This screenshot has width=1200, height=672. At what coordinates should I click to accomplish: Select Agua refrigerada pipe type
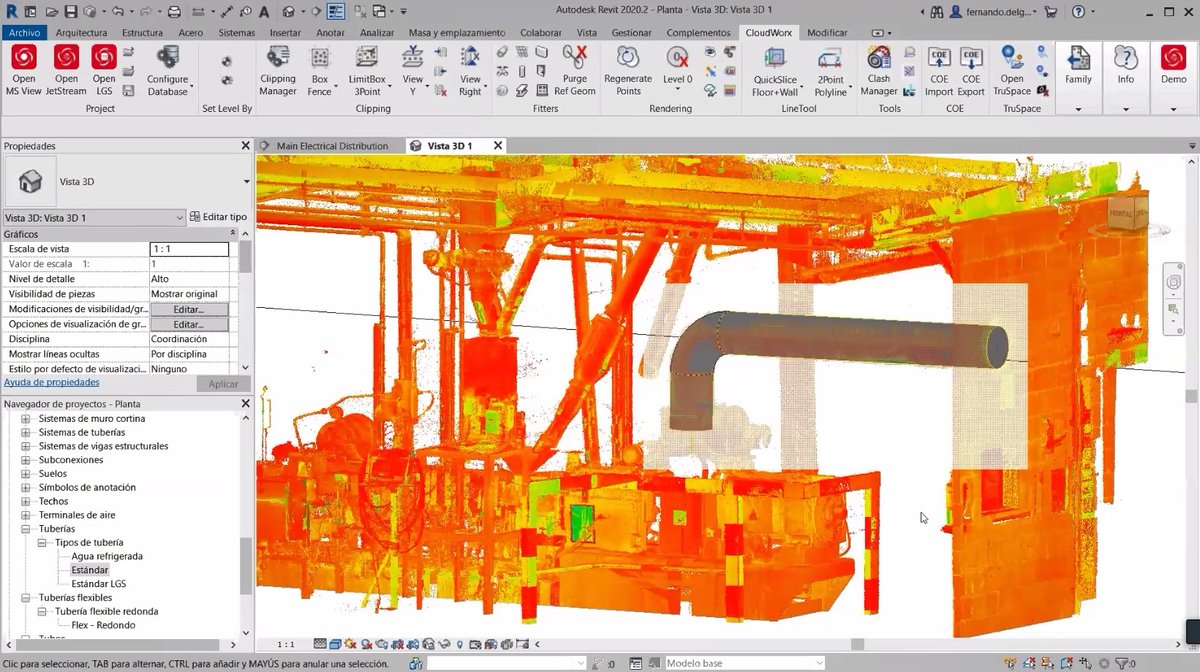coord(107,556)
